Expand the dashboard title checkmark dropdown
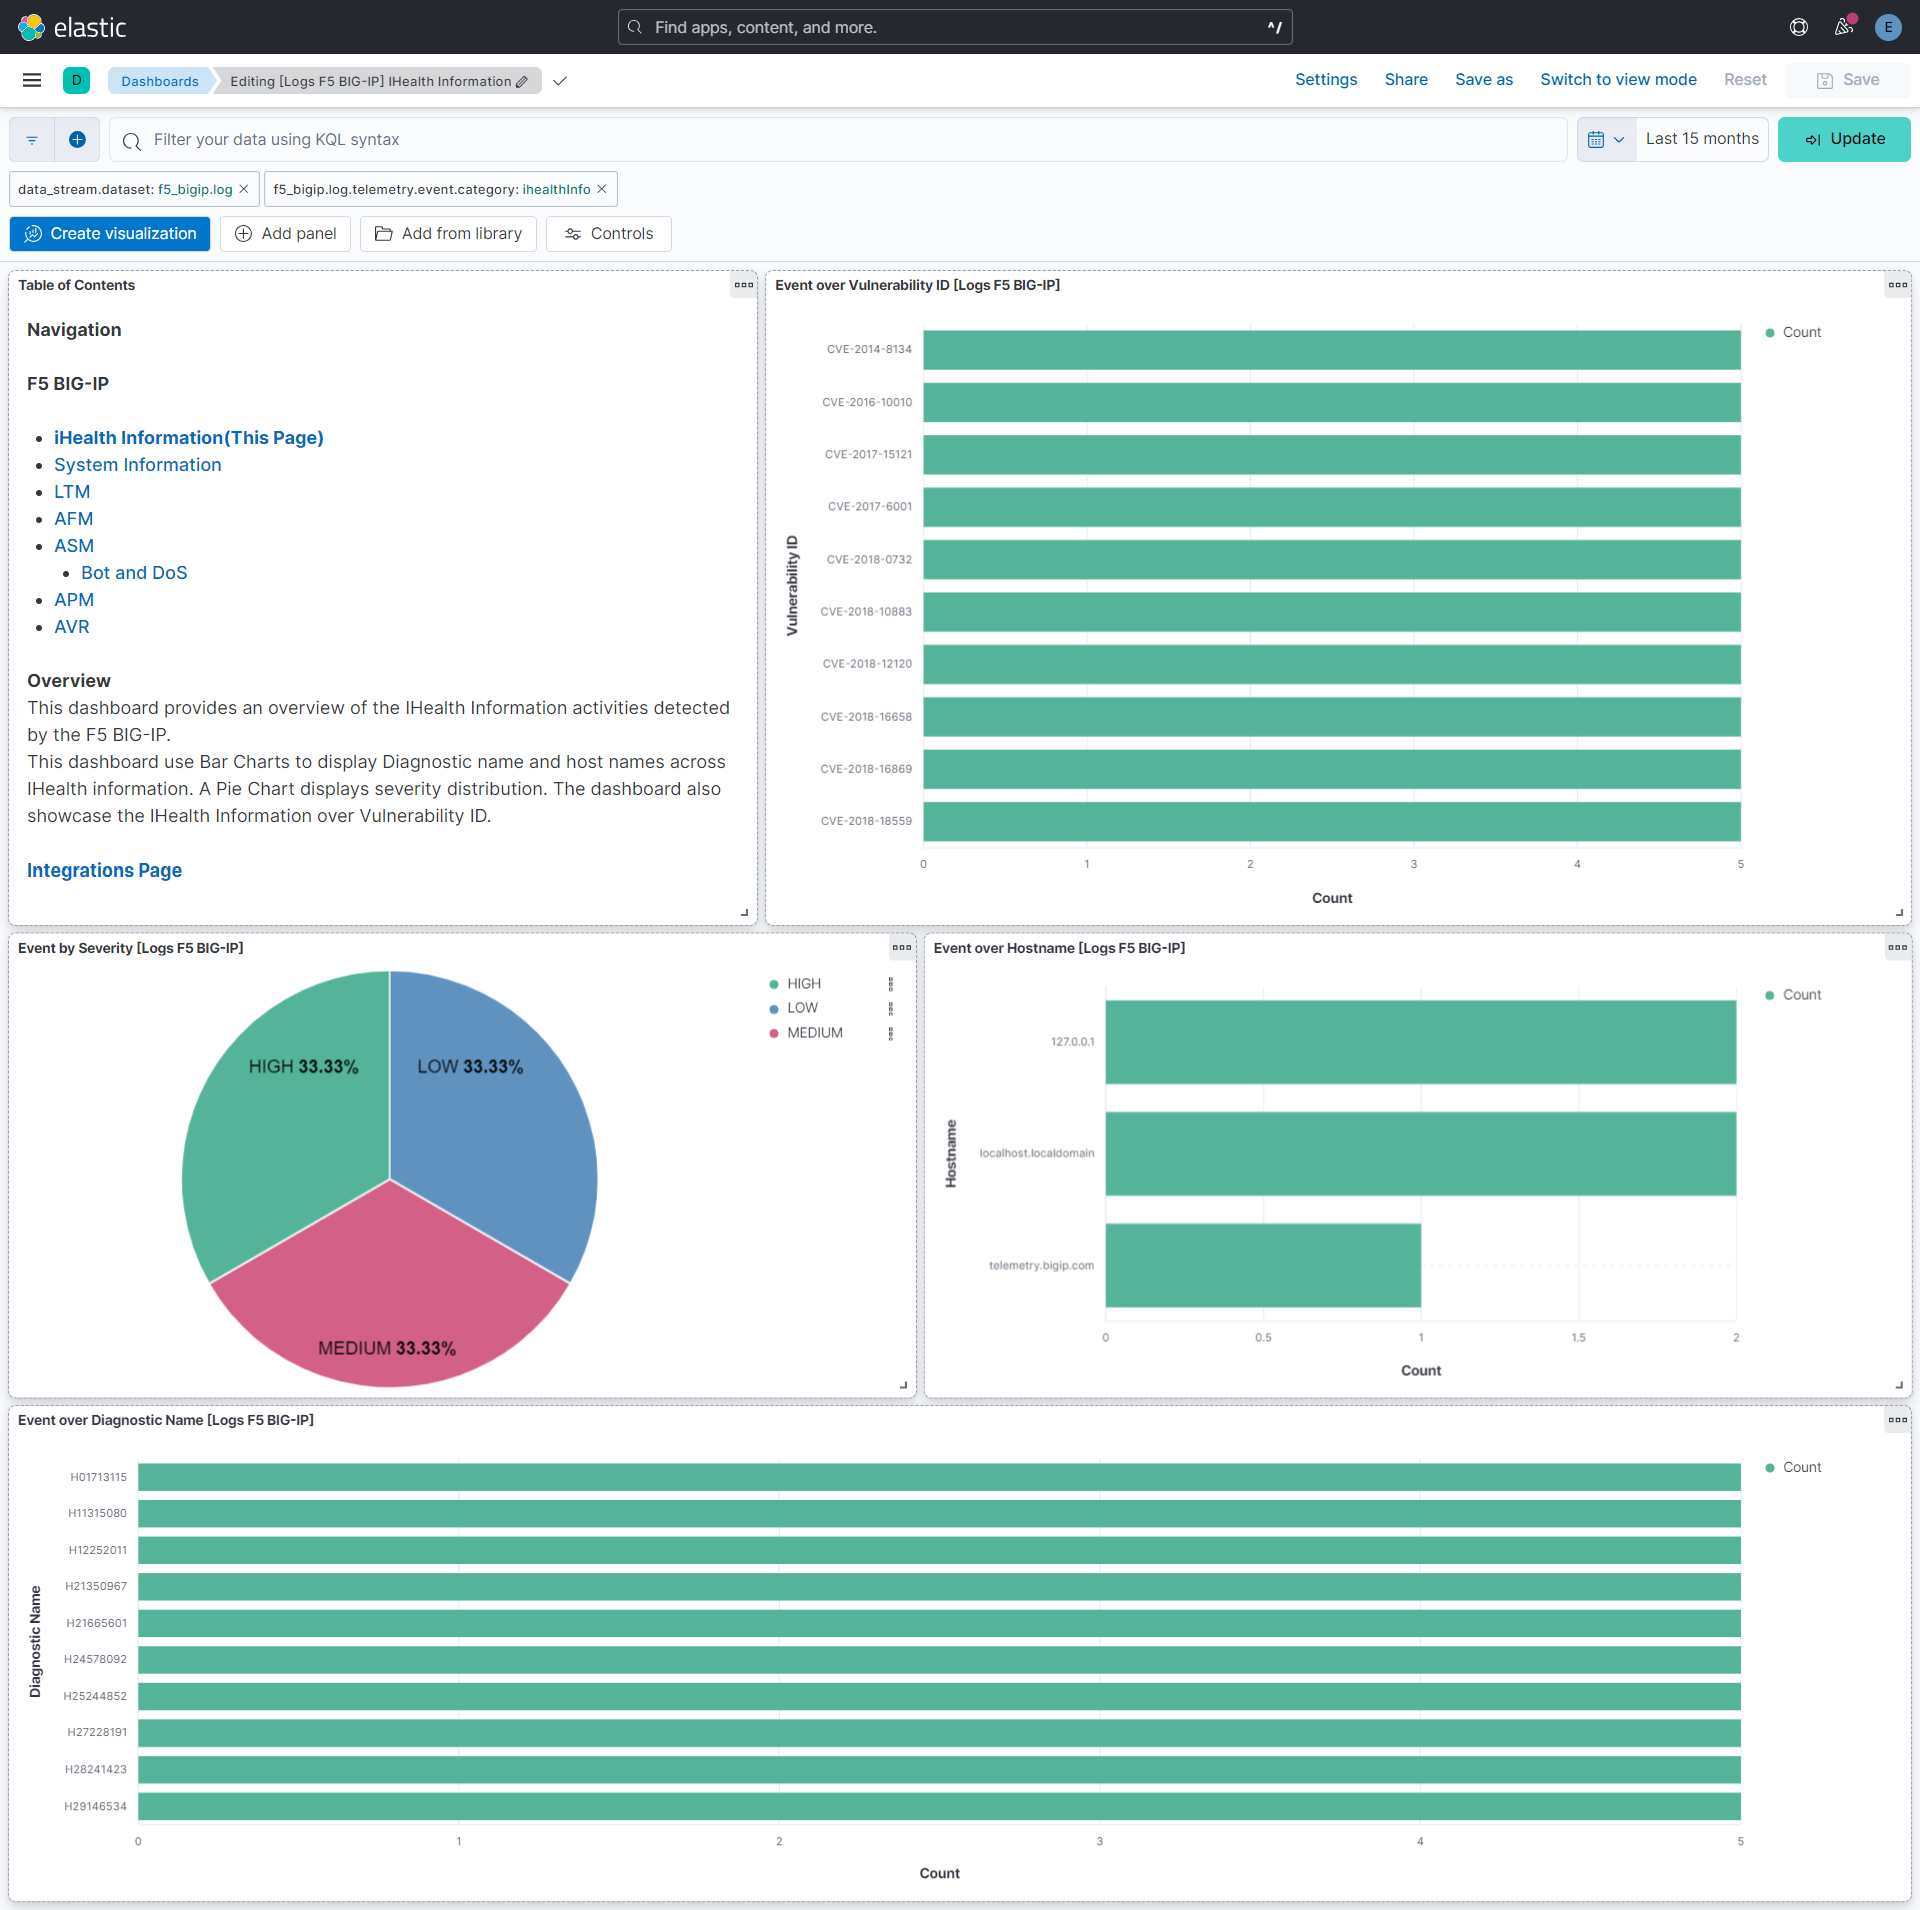This screenshot has width=1920, height=1910. (x=559, y=81)
